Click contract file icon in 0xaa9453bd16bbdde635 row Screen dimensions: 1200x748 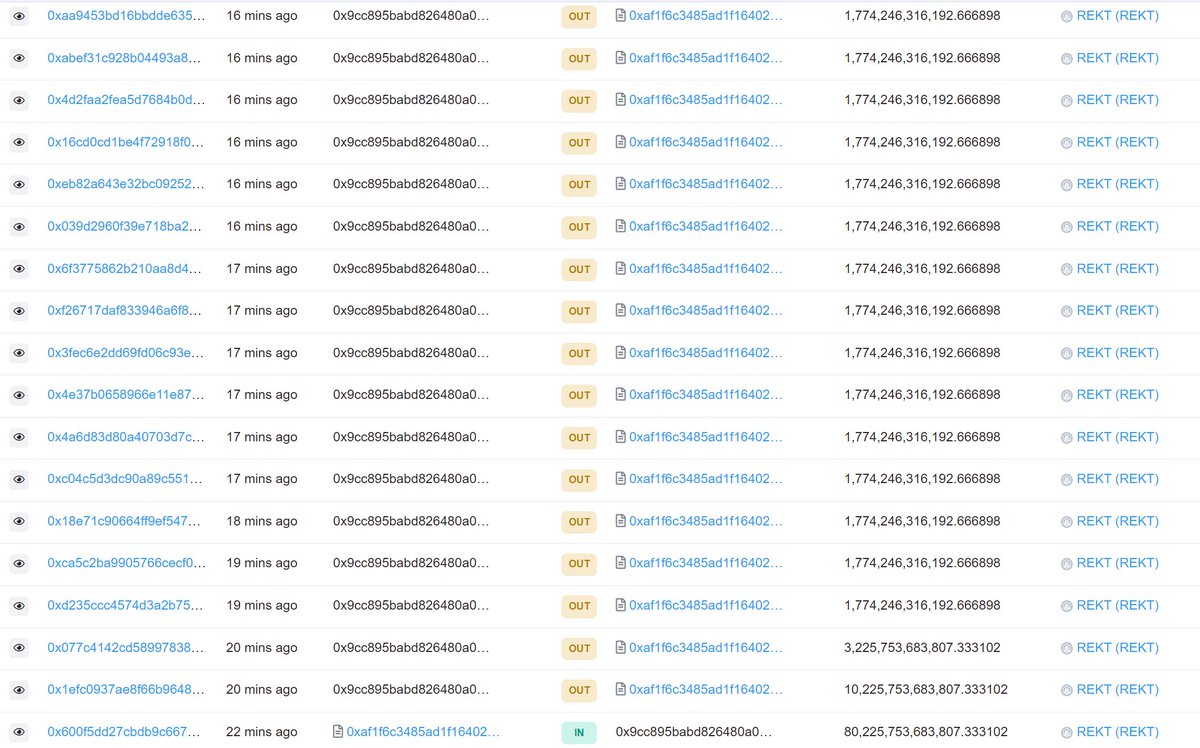(x=621, y=16)
